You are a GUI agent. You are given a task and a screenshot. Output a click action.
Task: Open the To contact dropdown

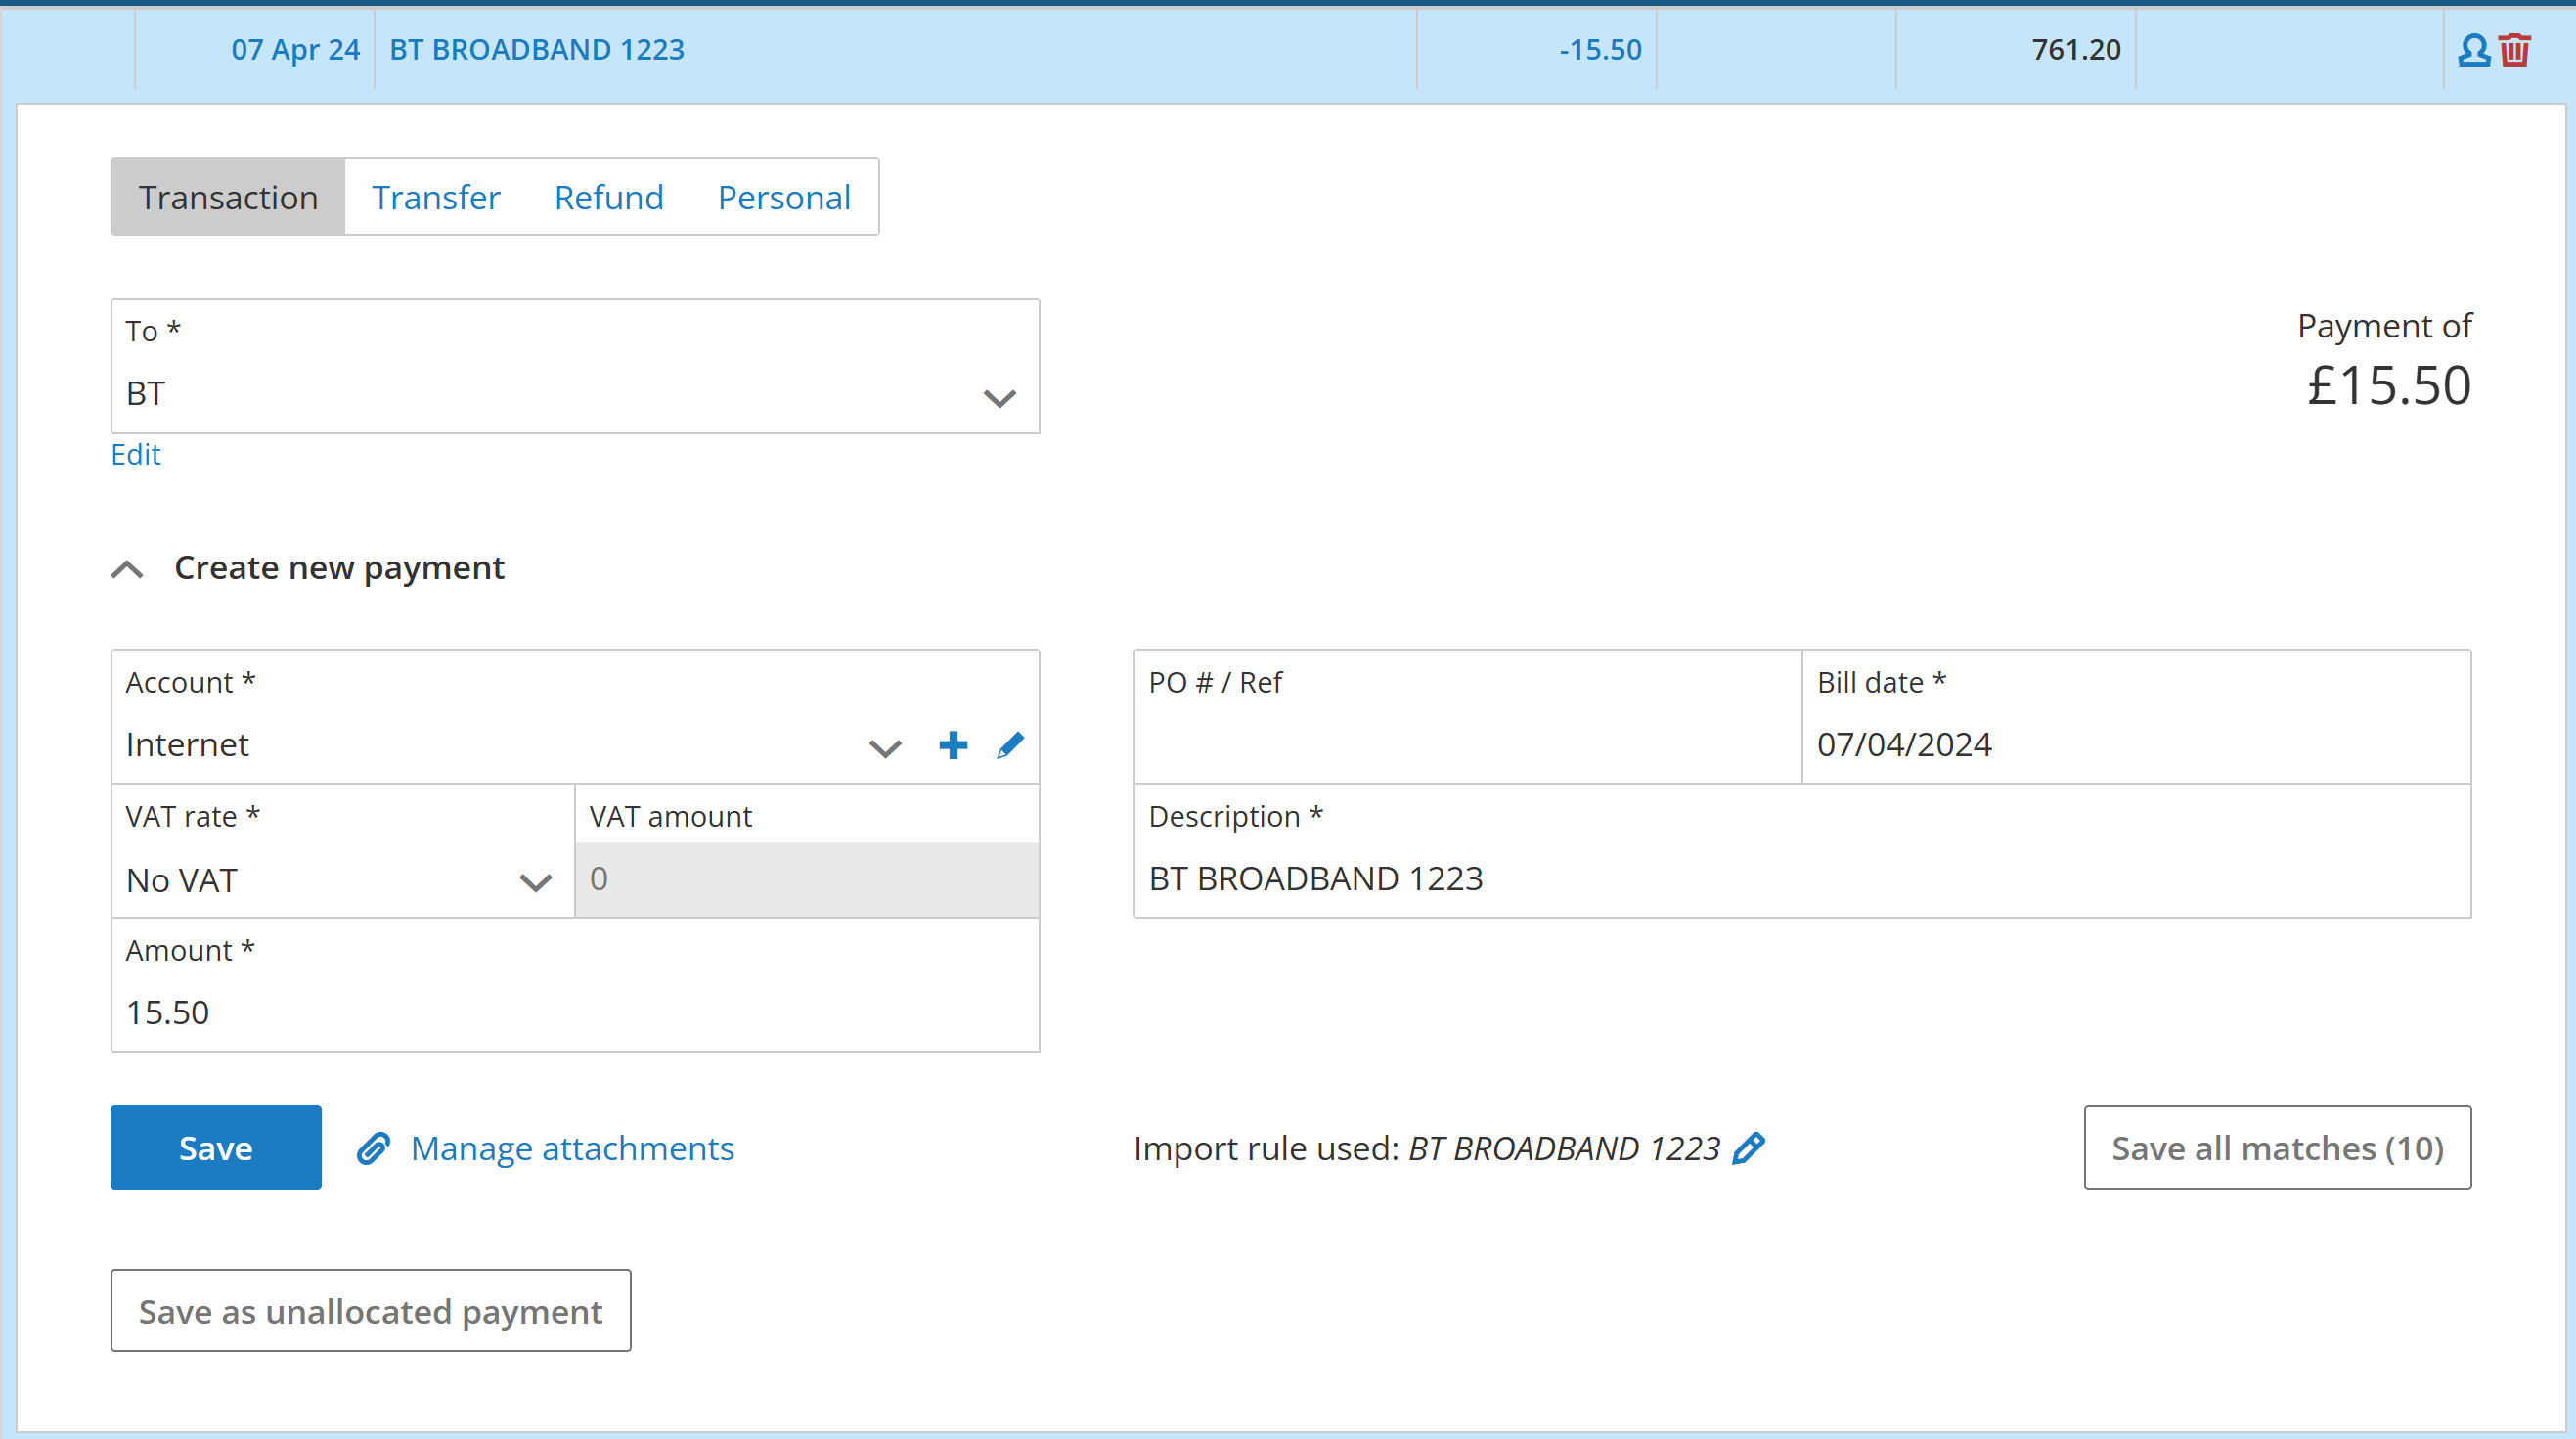[999, 397]
